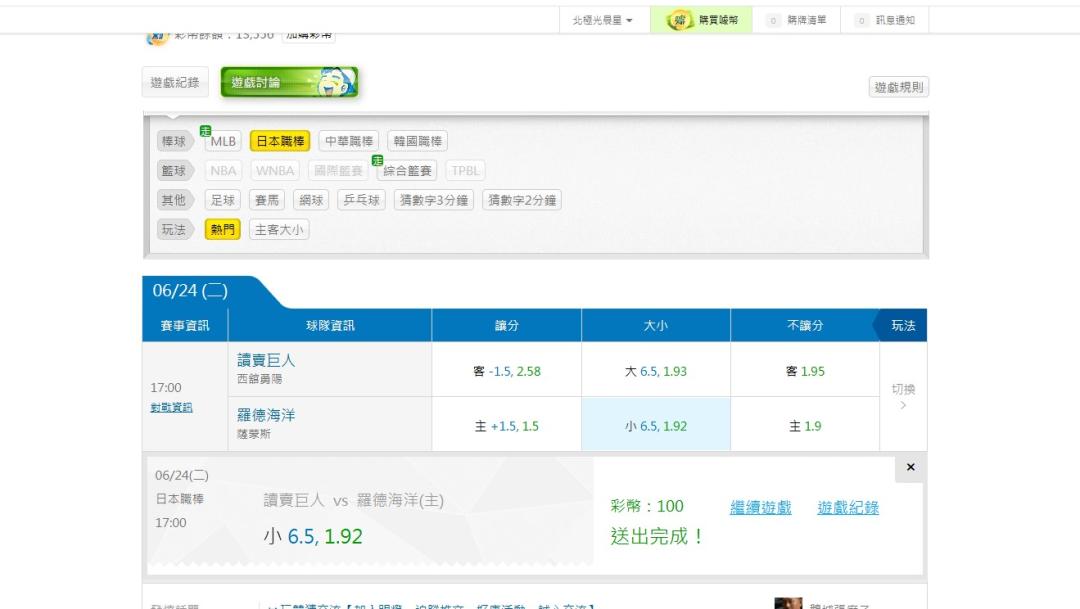Click the 籃球 category label
1080x609 pixels.
point(174,171)
